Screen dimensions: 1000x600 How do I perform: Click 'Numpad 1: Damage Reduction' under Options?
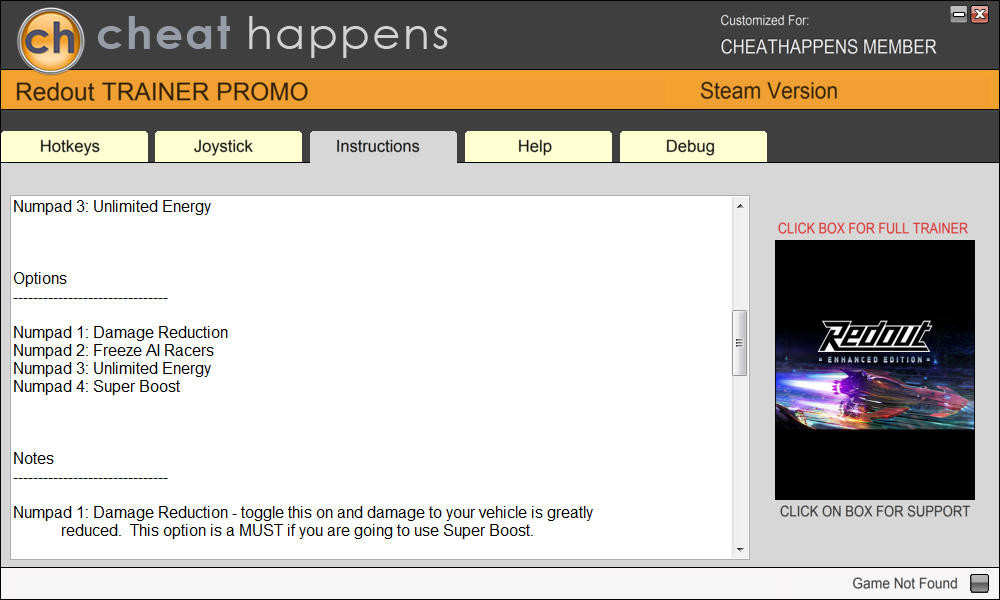coord(121,332)
